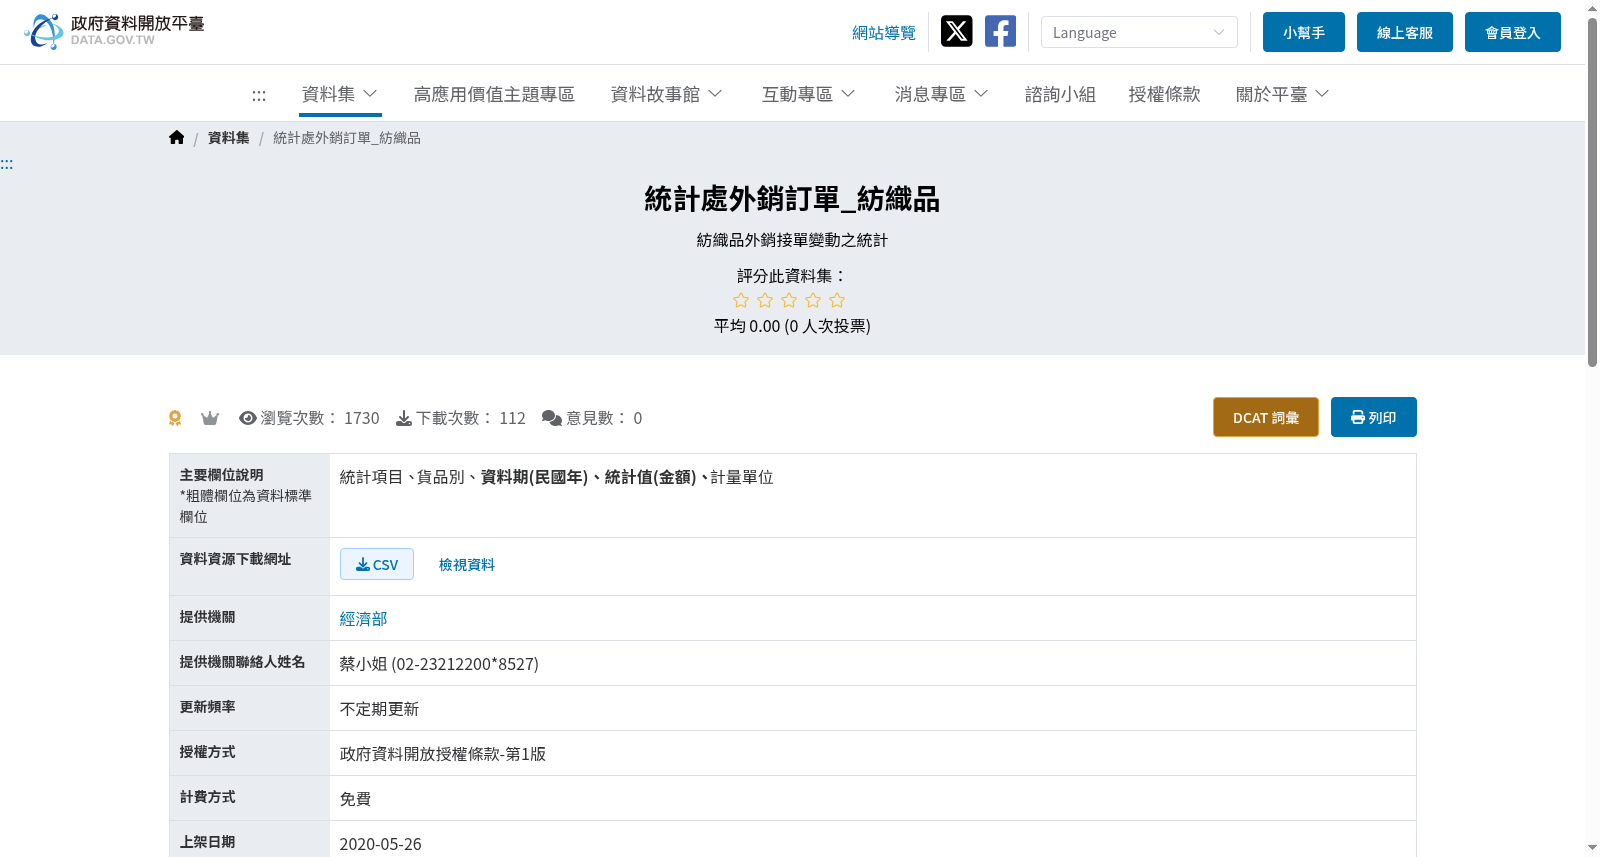Click the 免費 value
Screen dimensions: 1600x857
pos(355,799)
